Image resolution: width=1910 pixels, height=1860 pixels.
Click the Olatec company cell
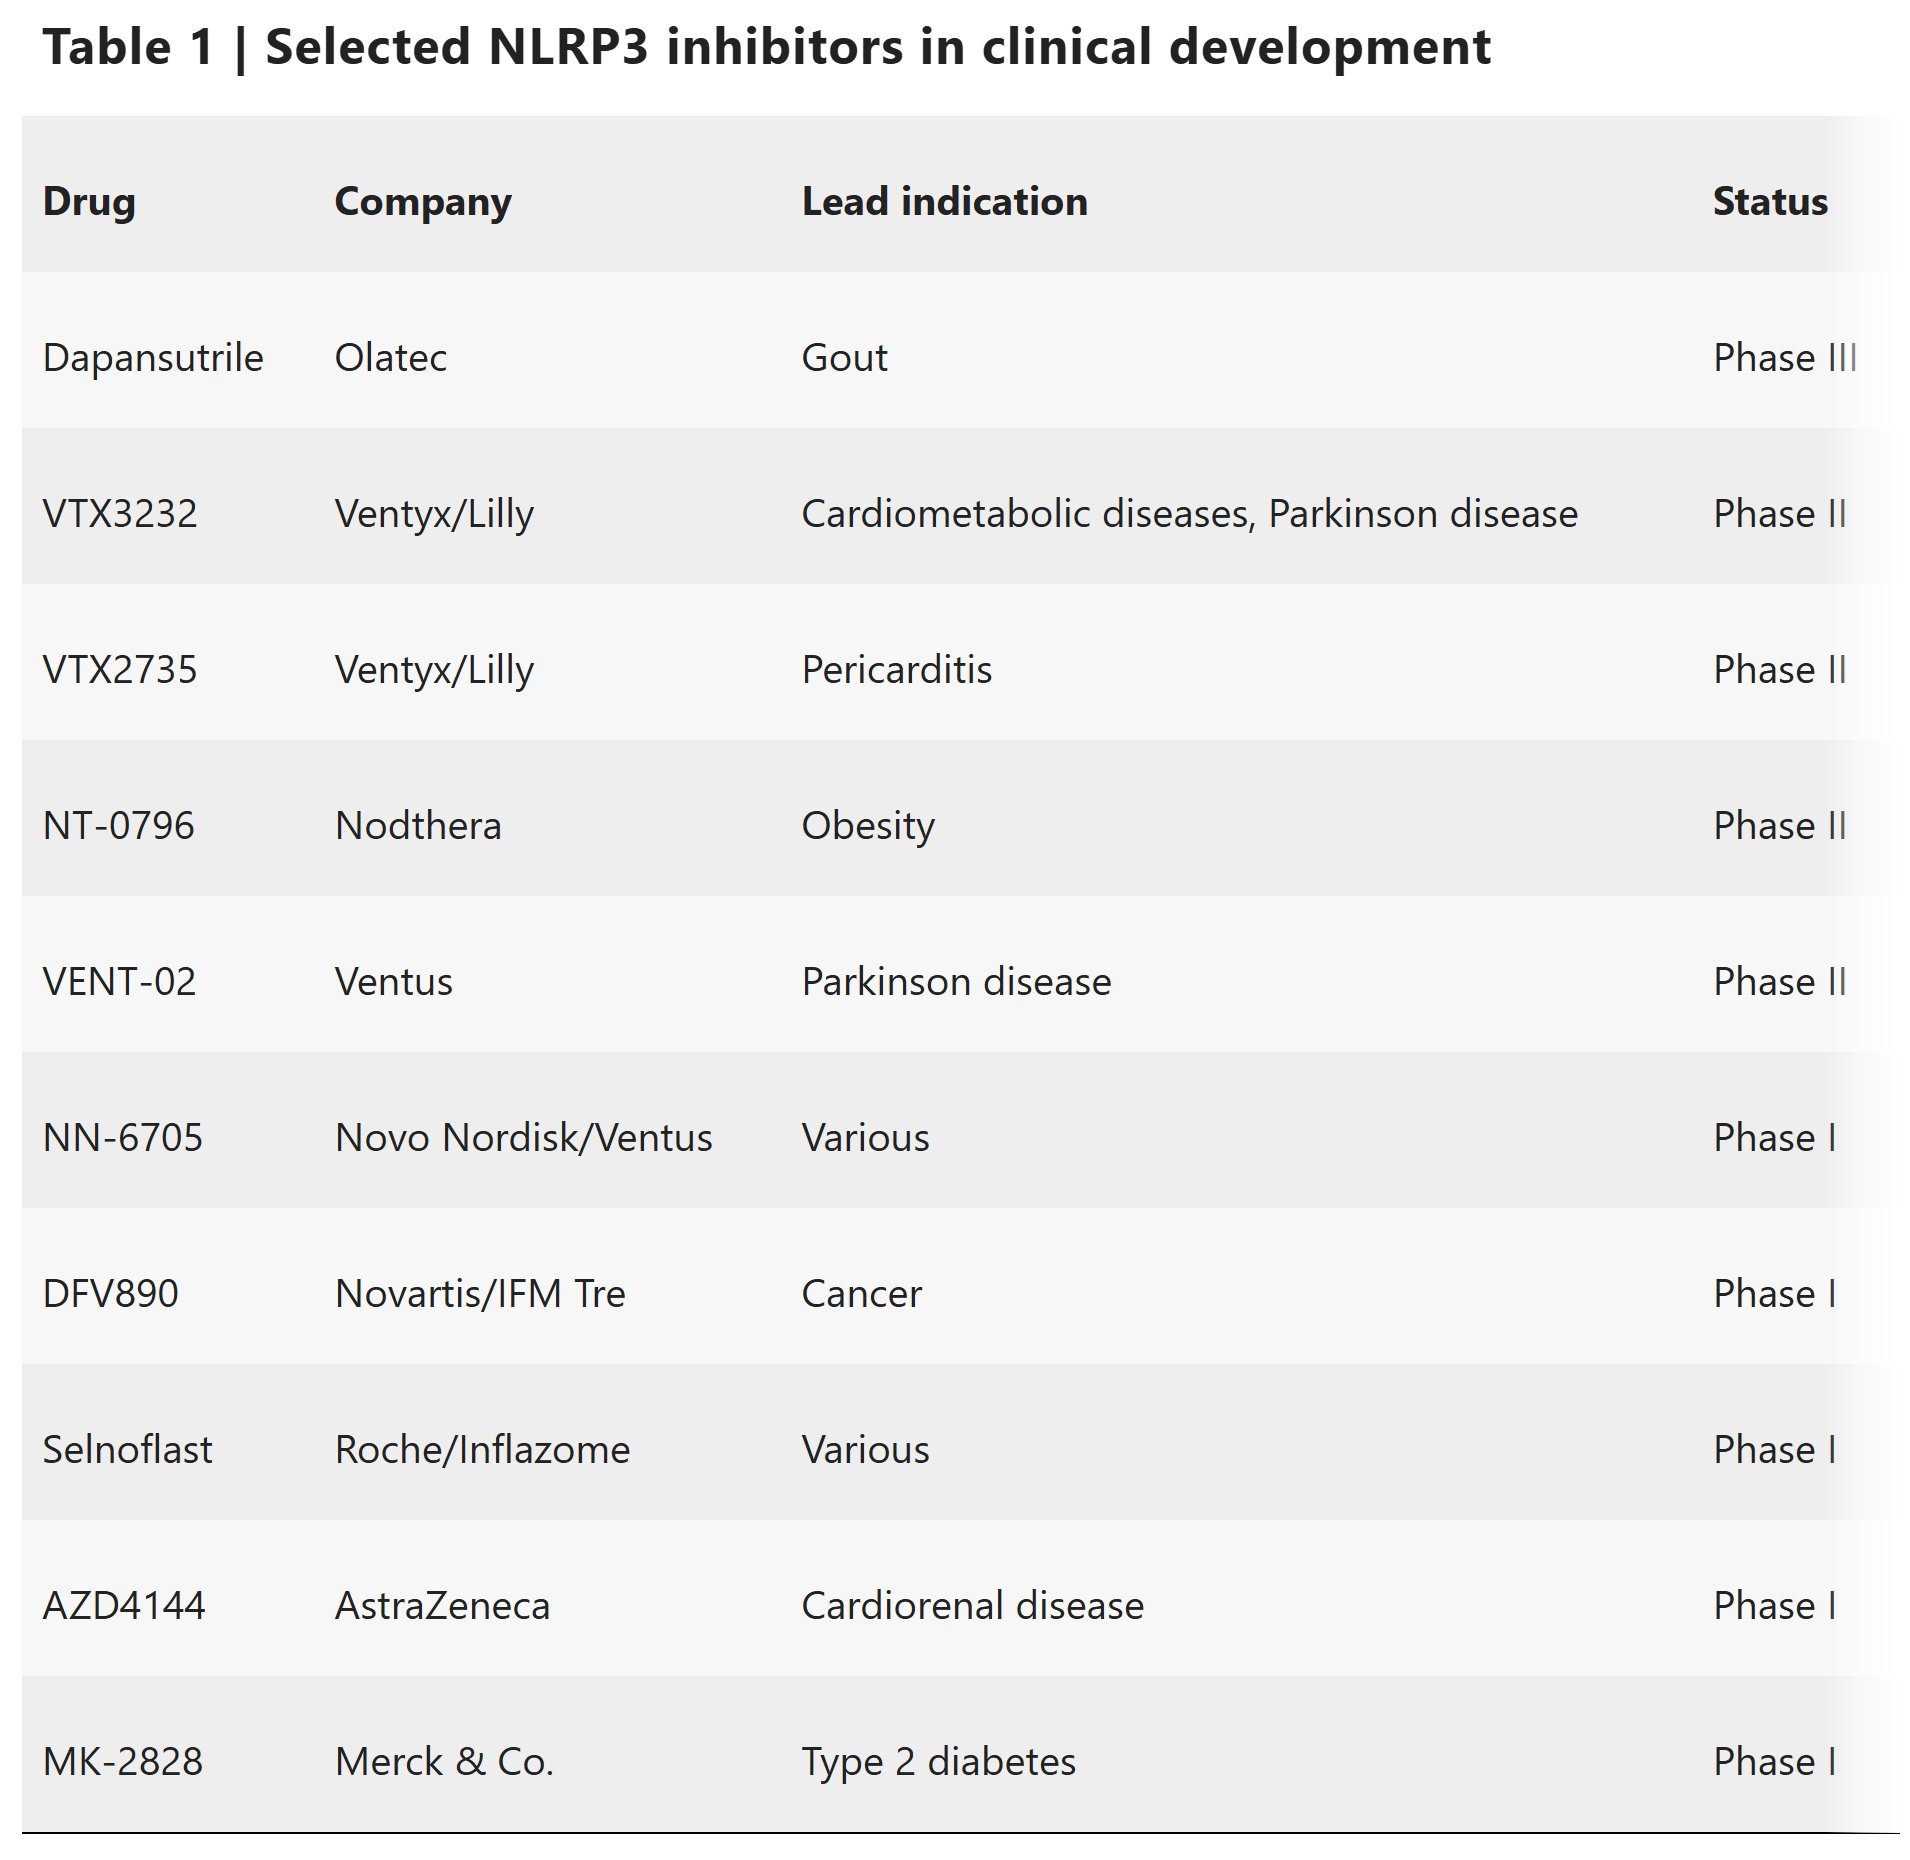click(x=390, y=358)
